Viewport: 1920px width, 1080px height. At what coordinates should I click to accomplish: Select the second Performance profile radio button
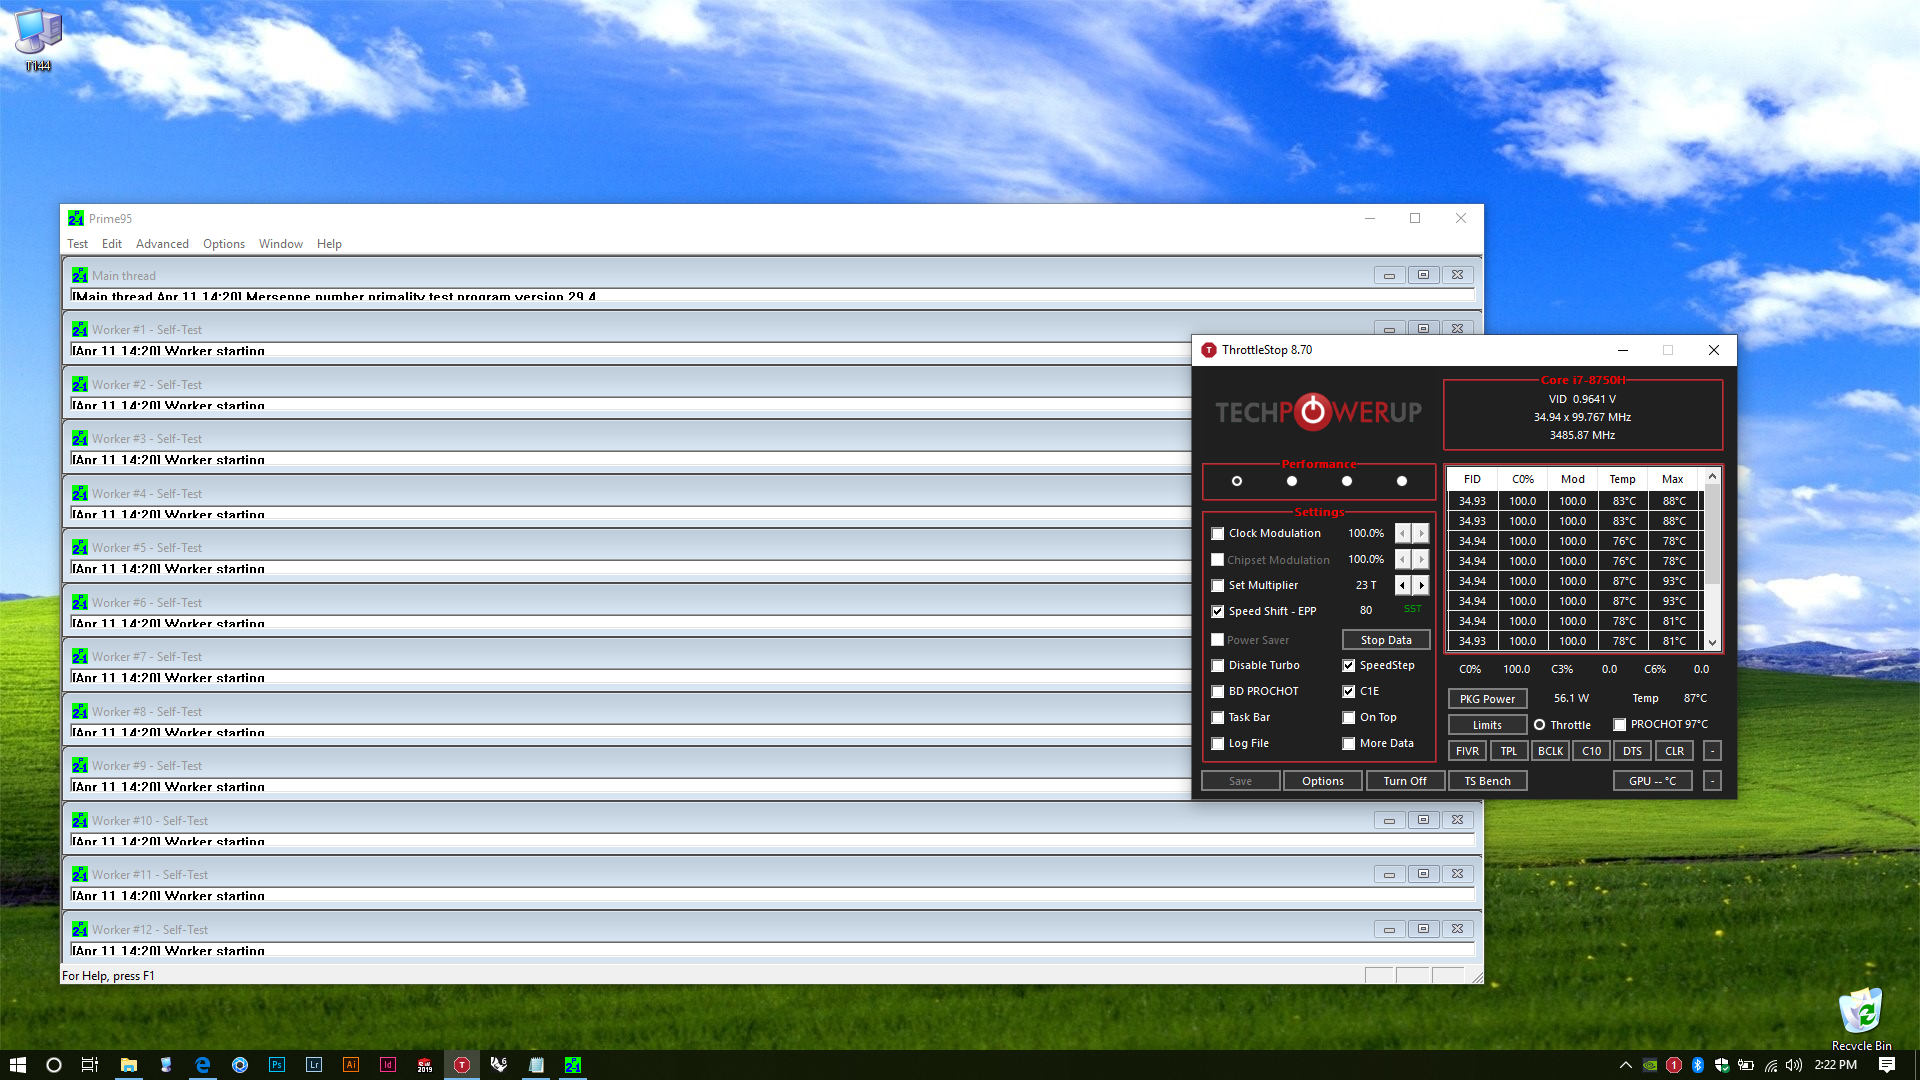[x=1292, y=481]
